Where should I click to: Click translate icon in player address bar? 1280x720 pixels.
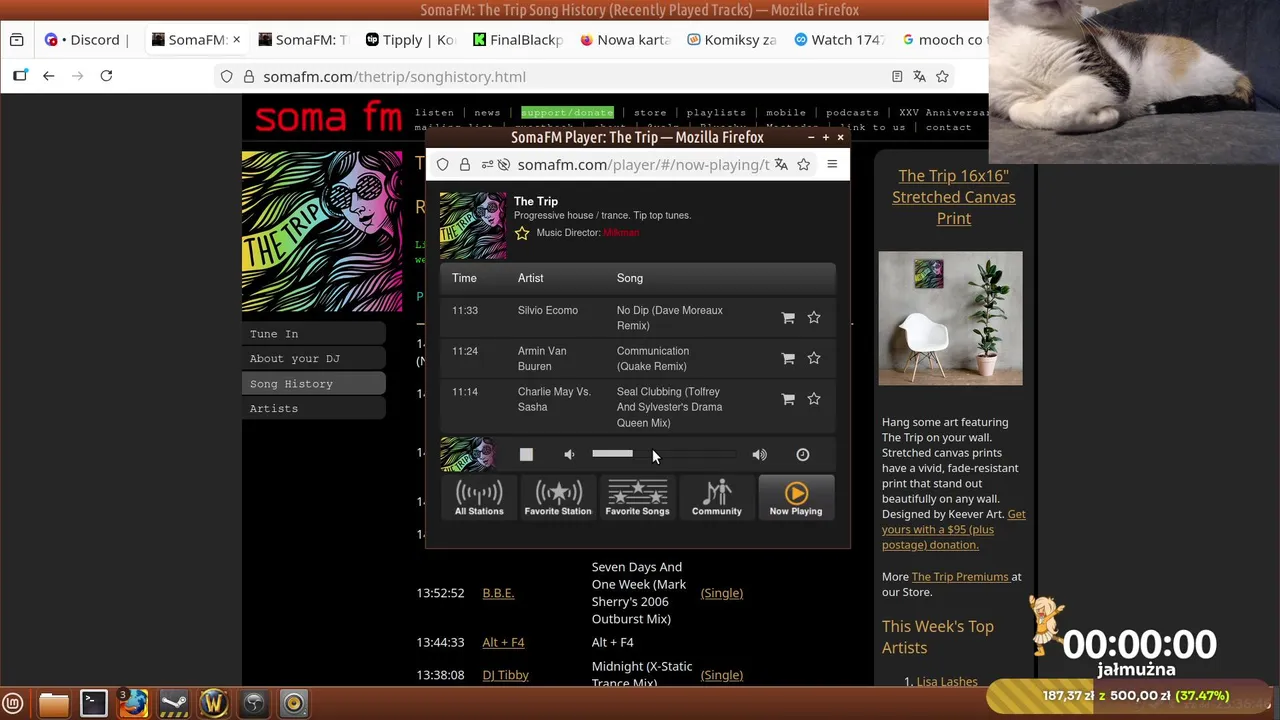click(781, 165)
